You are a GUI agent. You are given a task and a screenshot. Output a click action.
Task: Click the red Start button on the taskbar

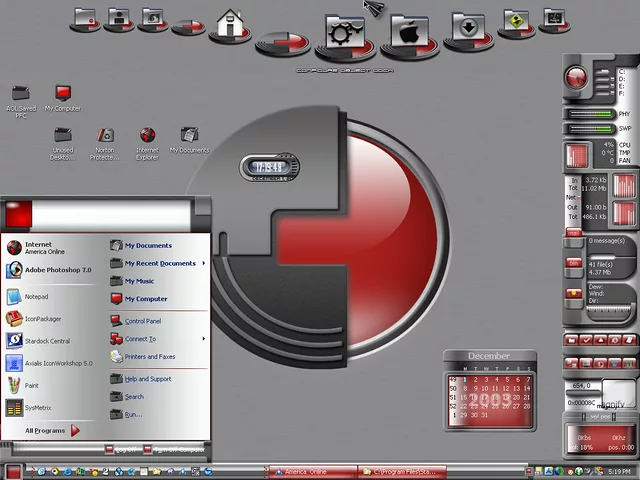(13, 472)
